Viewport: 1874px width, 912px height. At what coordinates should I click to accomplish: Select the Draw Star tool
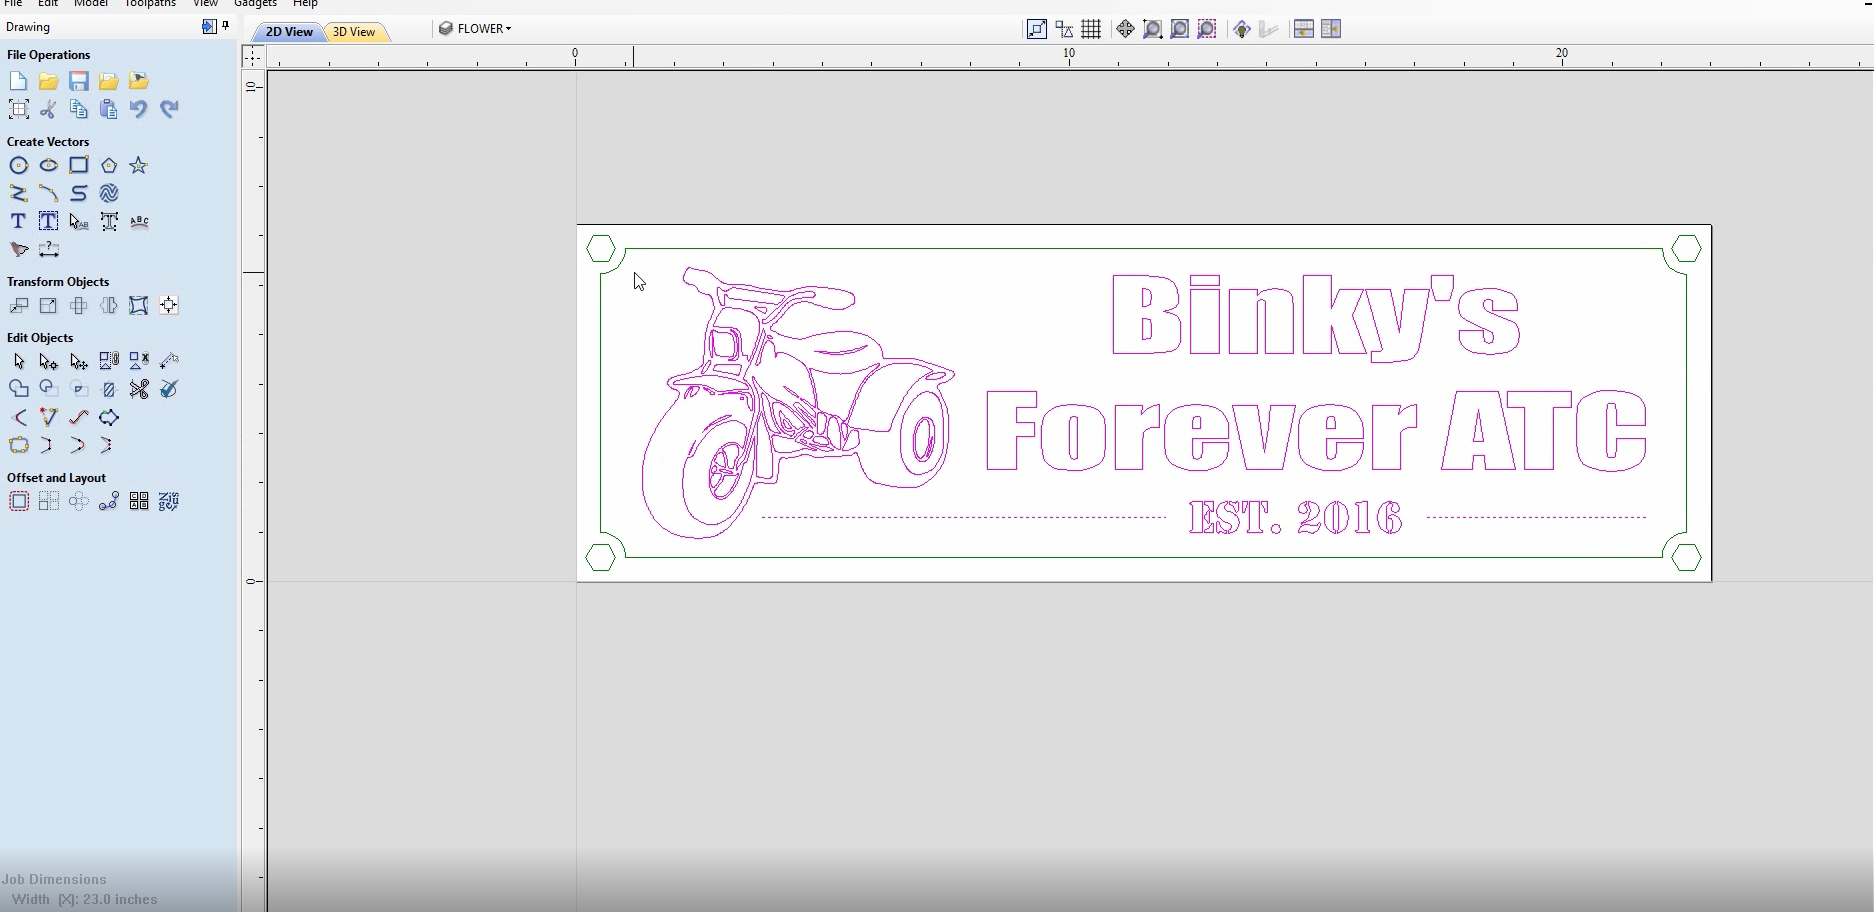click(x=138, y=165)
